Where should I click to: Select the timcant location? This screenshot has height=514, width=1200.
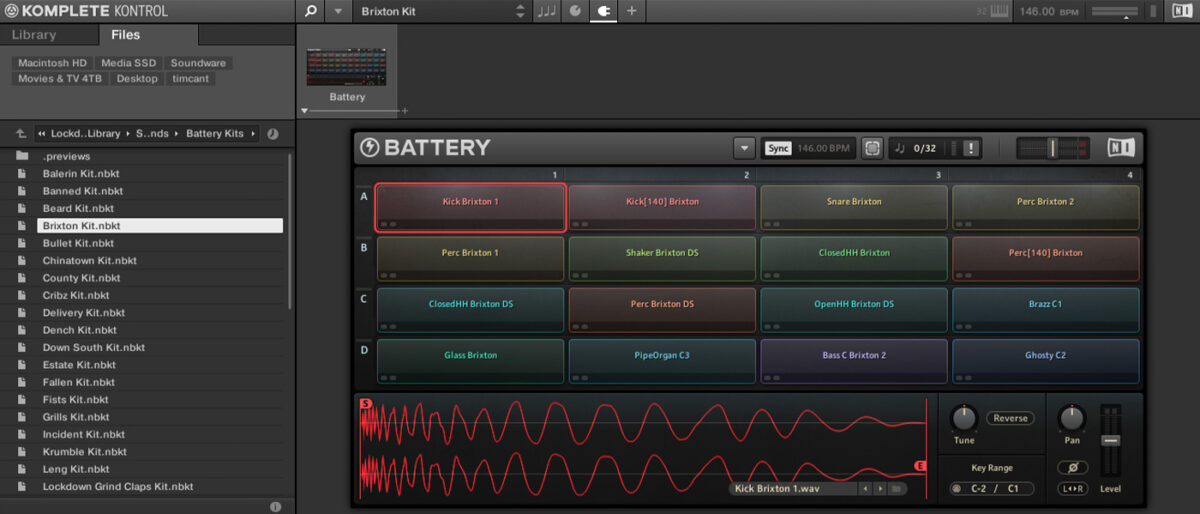point(191,78)
